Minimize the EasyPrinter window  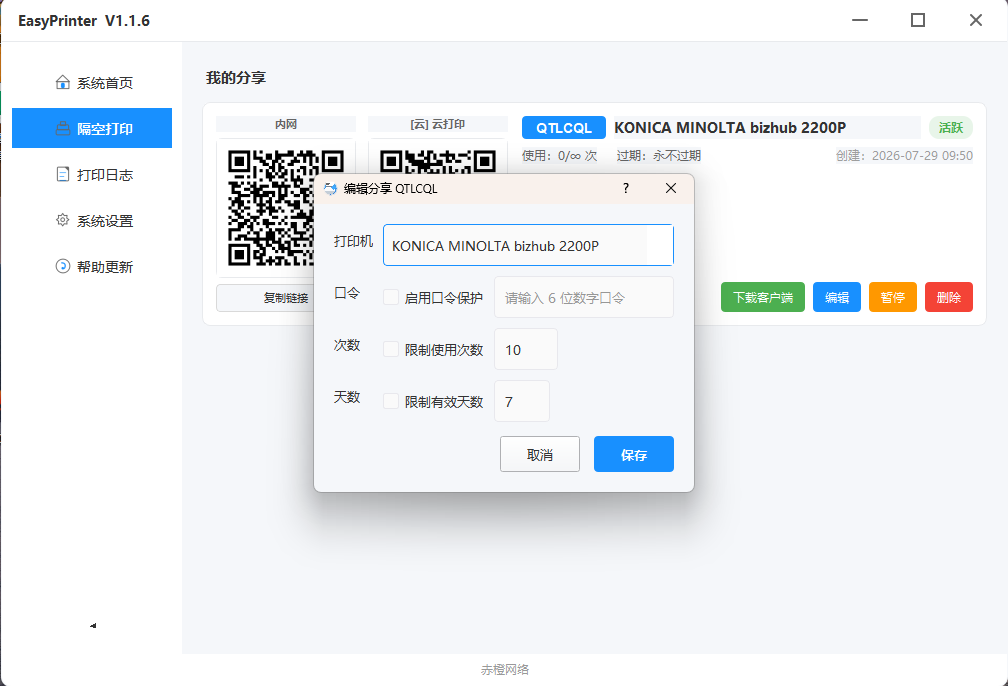[860, 21]
